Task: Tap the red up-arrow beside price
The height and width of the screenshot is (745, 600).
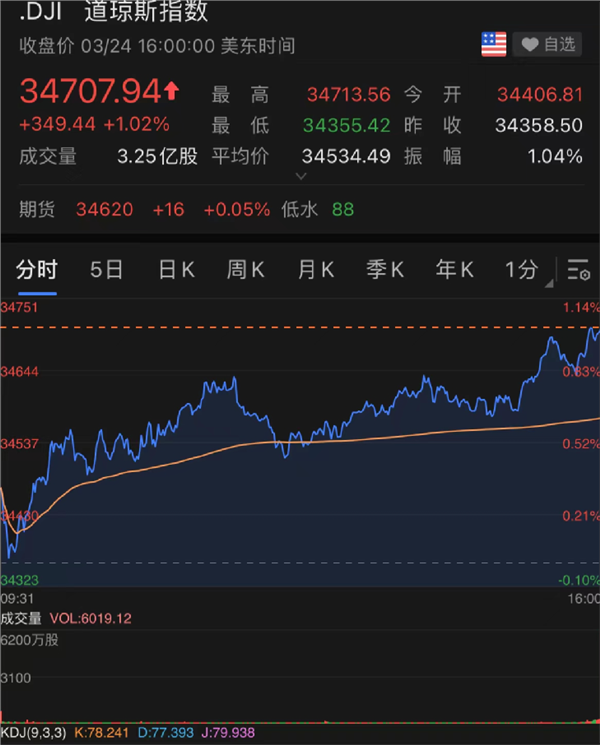Action: coord(171,90)
